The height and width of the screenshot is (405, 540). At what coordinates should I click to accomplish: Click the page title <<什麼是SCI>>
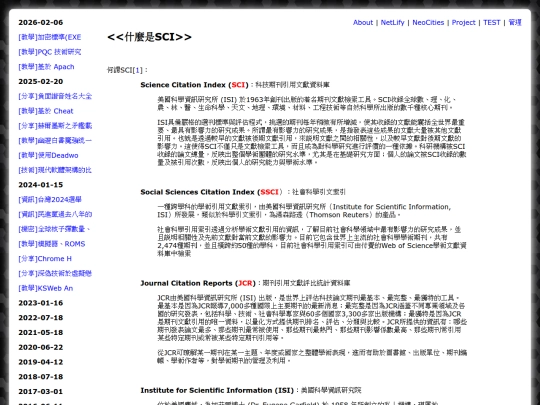point(149,37)
